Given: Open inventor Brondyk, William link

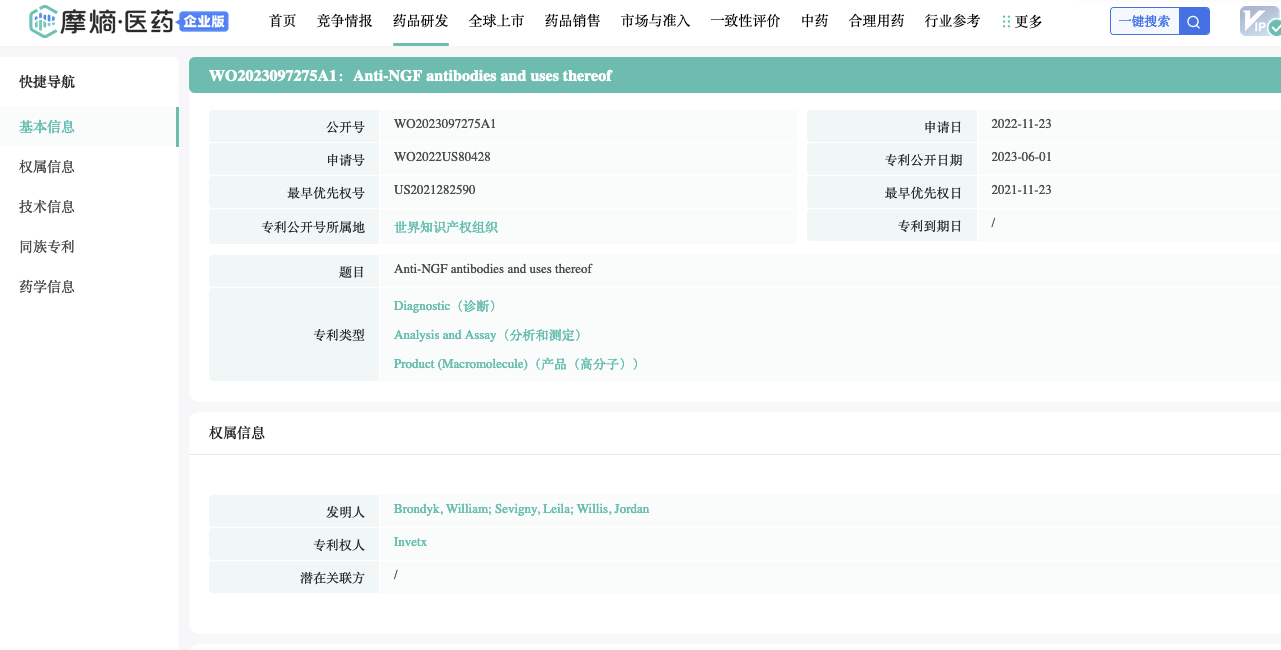Looking at the screenshot, I should (x=441, y=509).
